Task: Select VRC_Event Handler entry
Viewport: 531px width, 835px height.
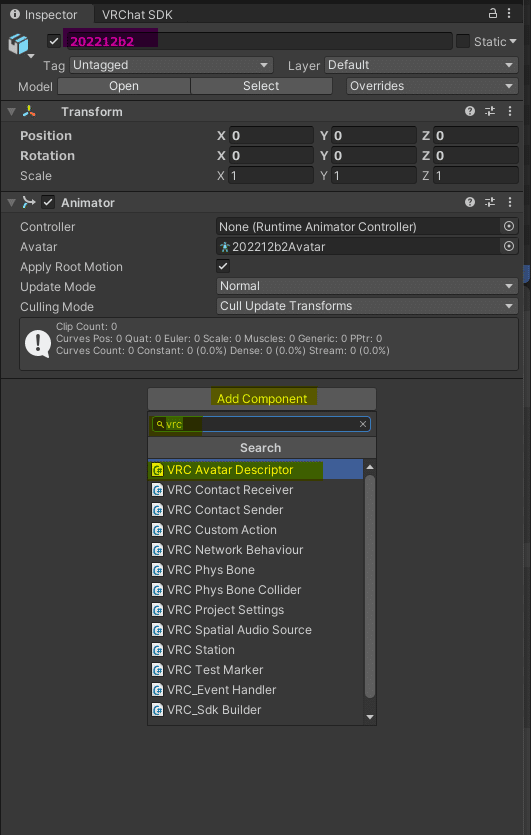Action: pyautogui.click(x=256, y=690)
